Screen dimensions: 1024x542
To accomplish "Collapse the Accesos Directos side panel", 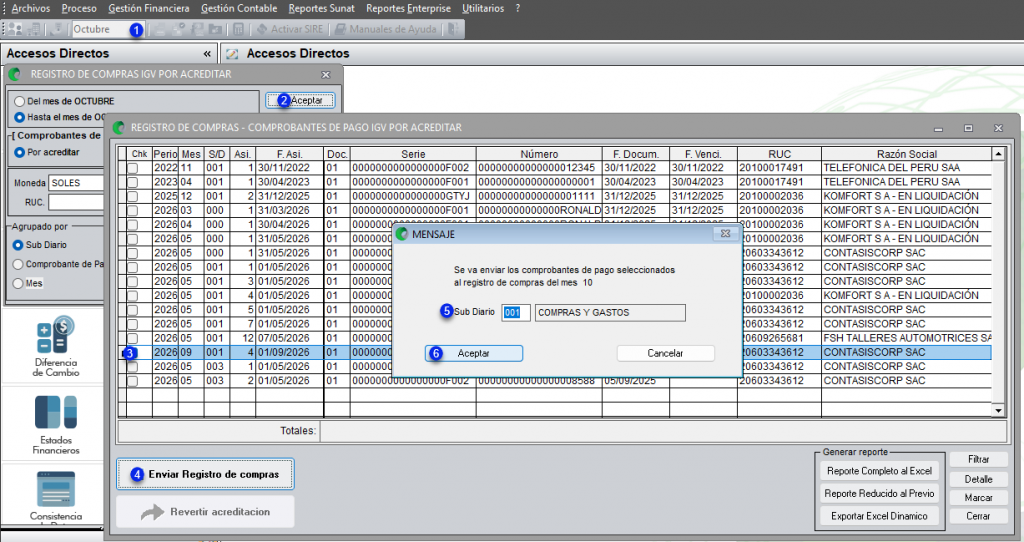I will pyautogui.click(x=207, y=54).
